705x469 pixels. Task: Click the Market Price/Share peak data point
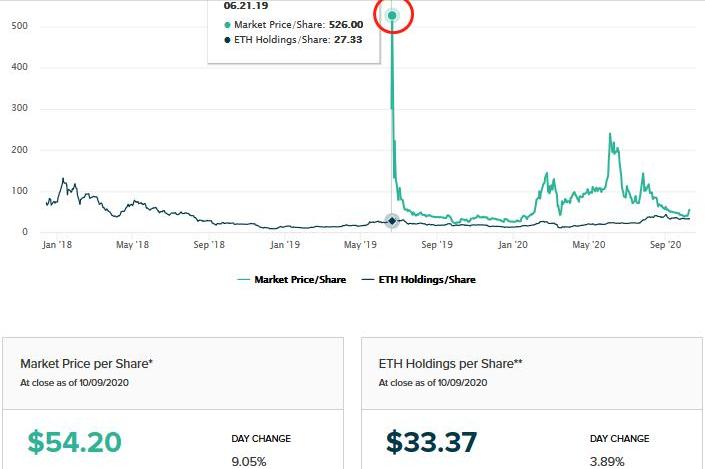(x=392, y=16)
